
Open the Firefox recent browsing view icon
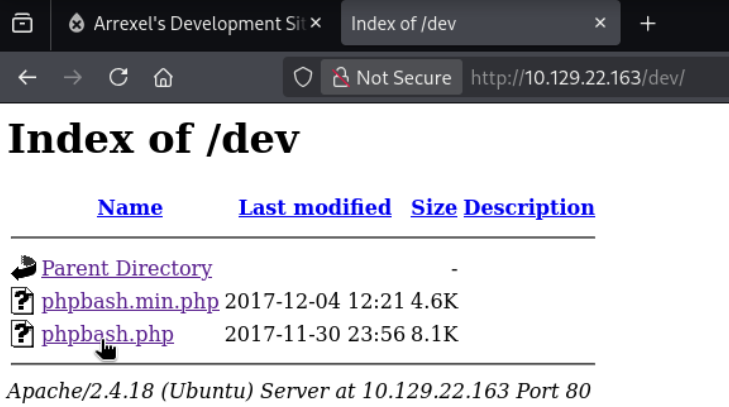pos(22,23)
